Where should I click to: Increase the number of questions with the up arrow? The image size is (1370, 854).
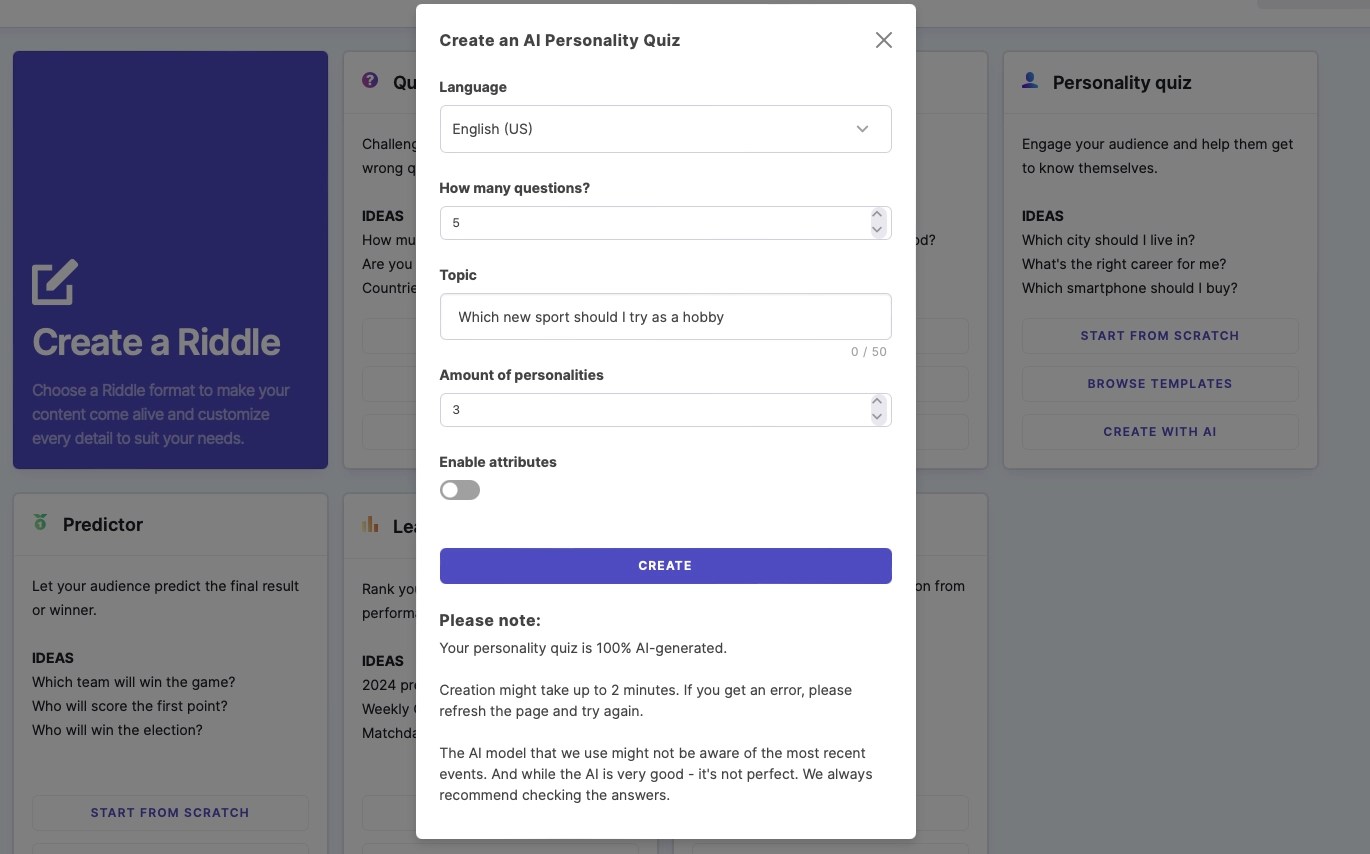click(877, 215)
